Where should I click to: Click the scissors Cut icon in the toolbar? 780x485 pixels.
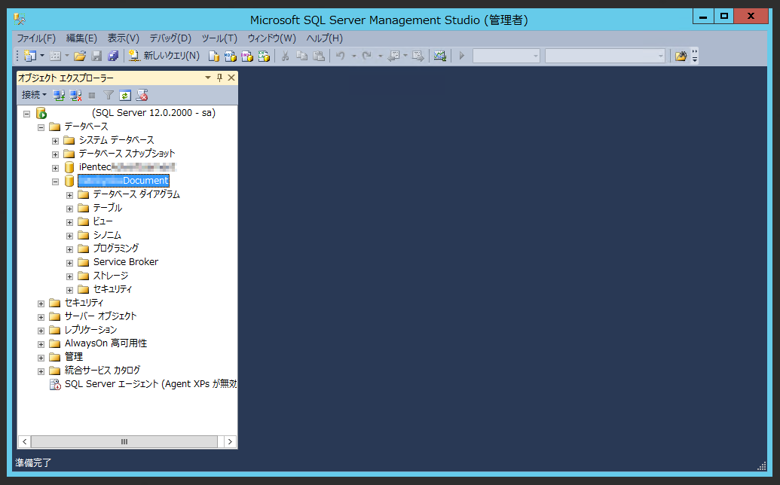[286, 56]
